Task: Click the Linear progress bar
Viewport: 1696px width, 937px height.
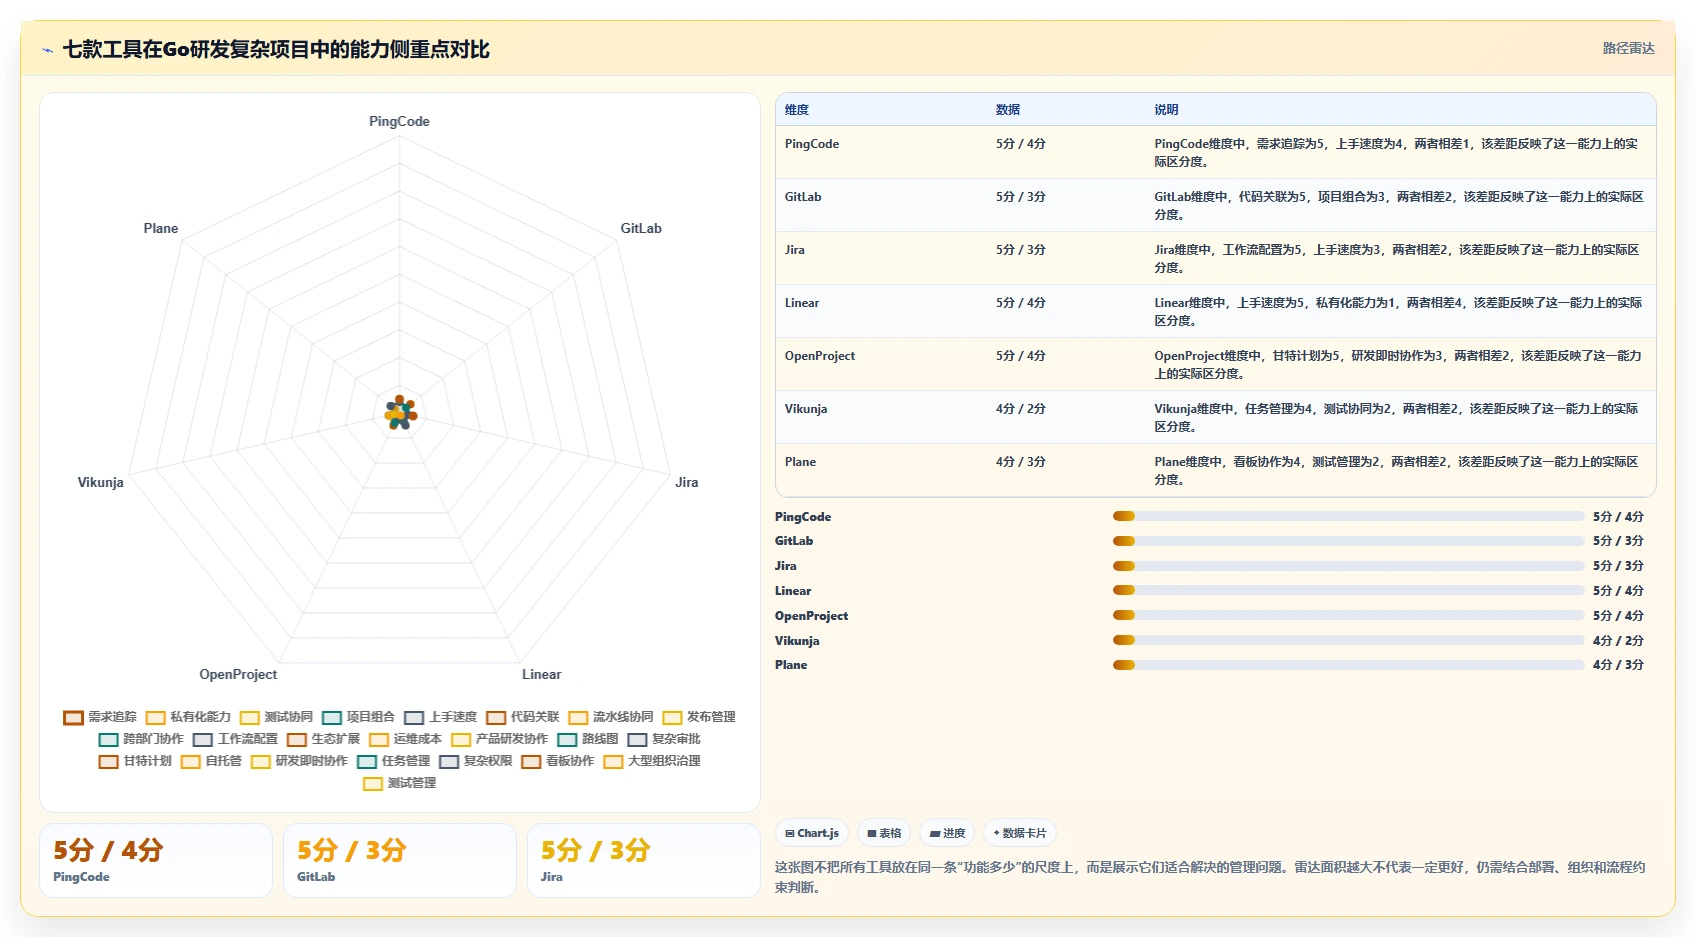Action: coord(1349,591)
